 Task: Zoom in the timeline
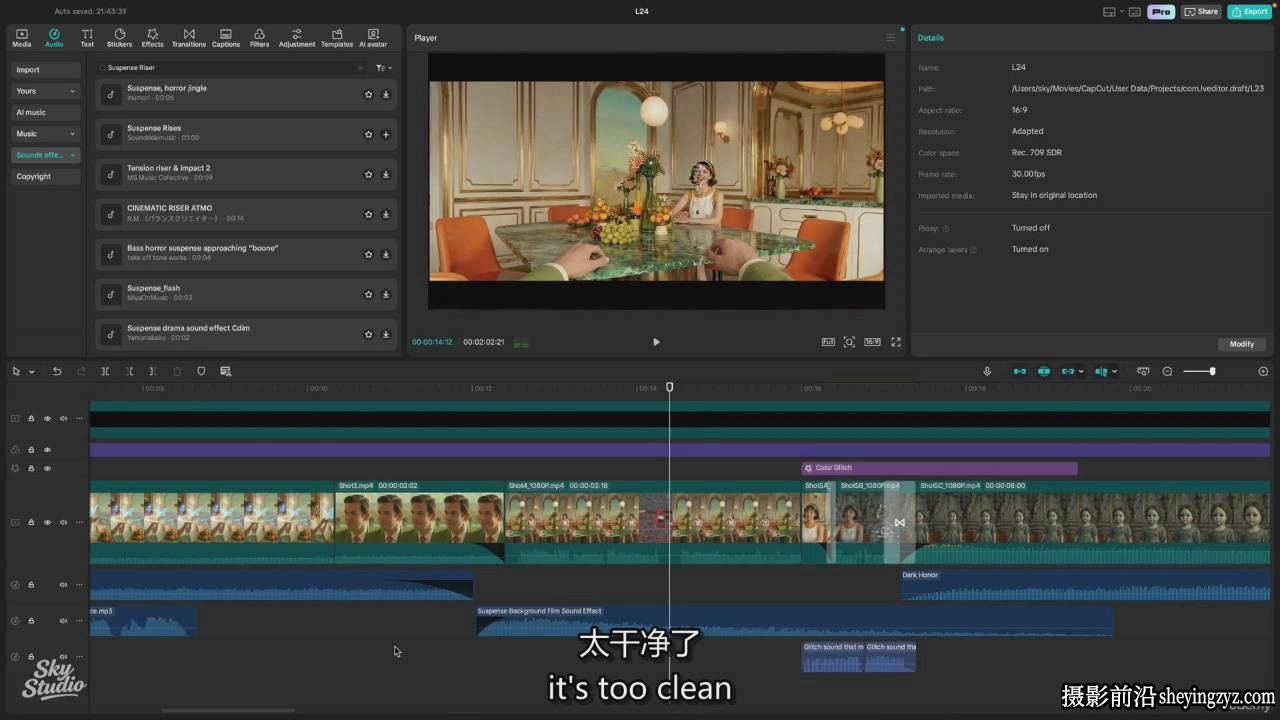pyautogui.click(x=1263, y=371)
